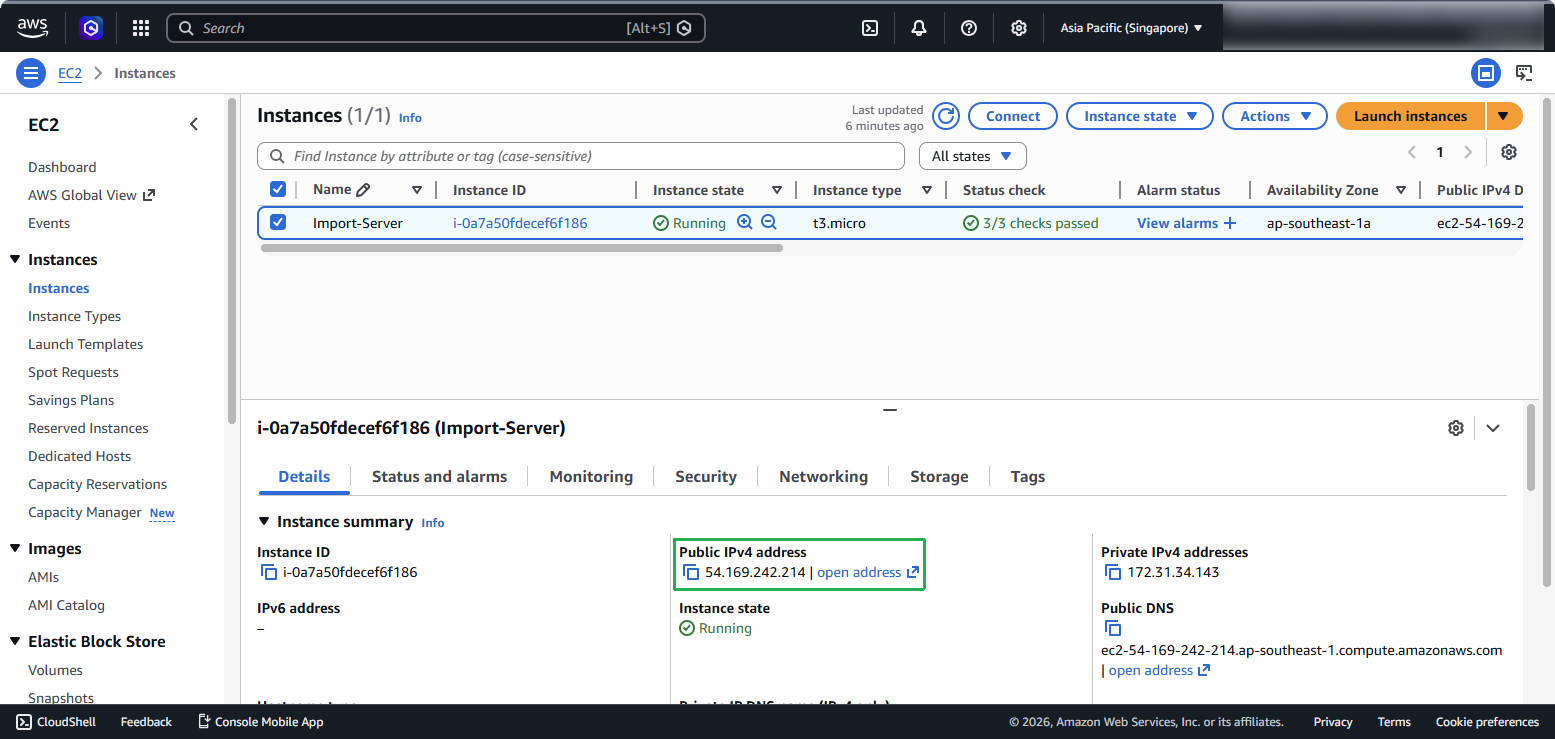Click the Connect button
The height and width of the screenshot is (739, 1555).
coord(1013,116)
